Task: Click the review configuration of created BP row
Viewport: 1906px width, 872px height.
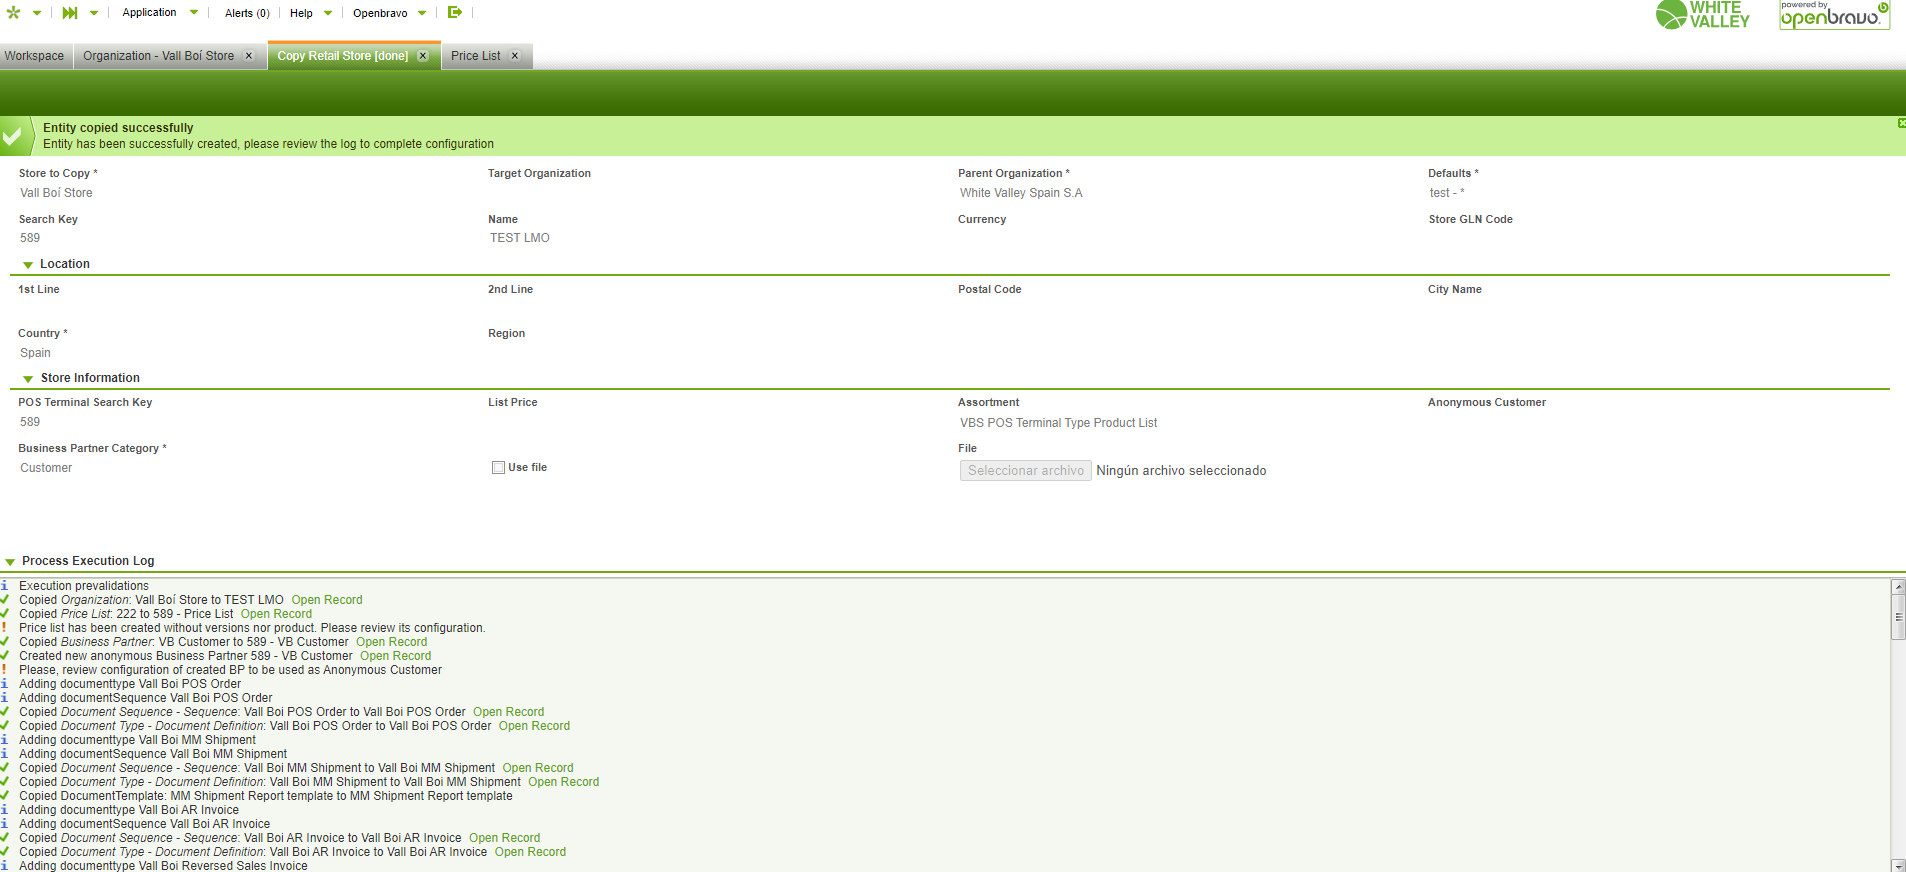Action: pos(230,670)
